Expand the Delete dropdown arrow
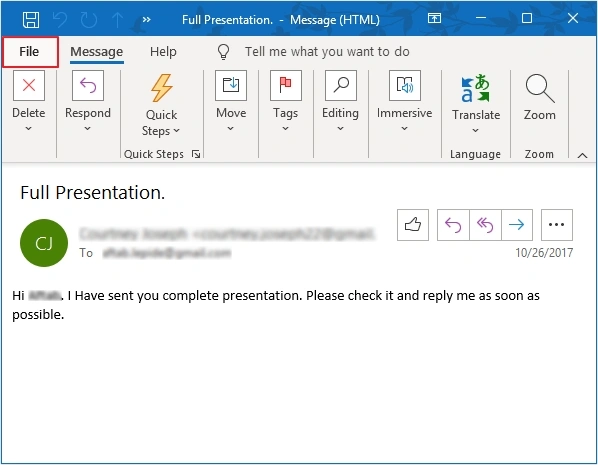The image size is (598, 465). tap(29, 129)
